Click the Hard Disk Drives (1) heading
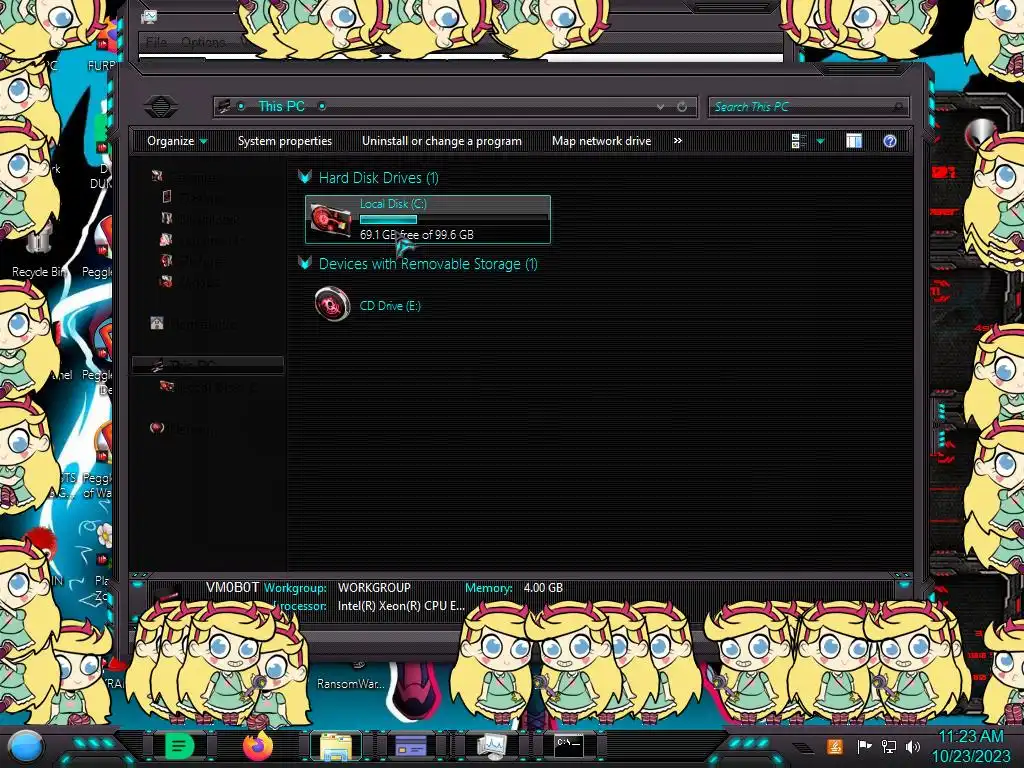The image size is (1024, 768). click(379, 178)
